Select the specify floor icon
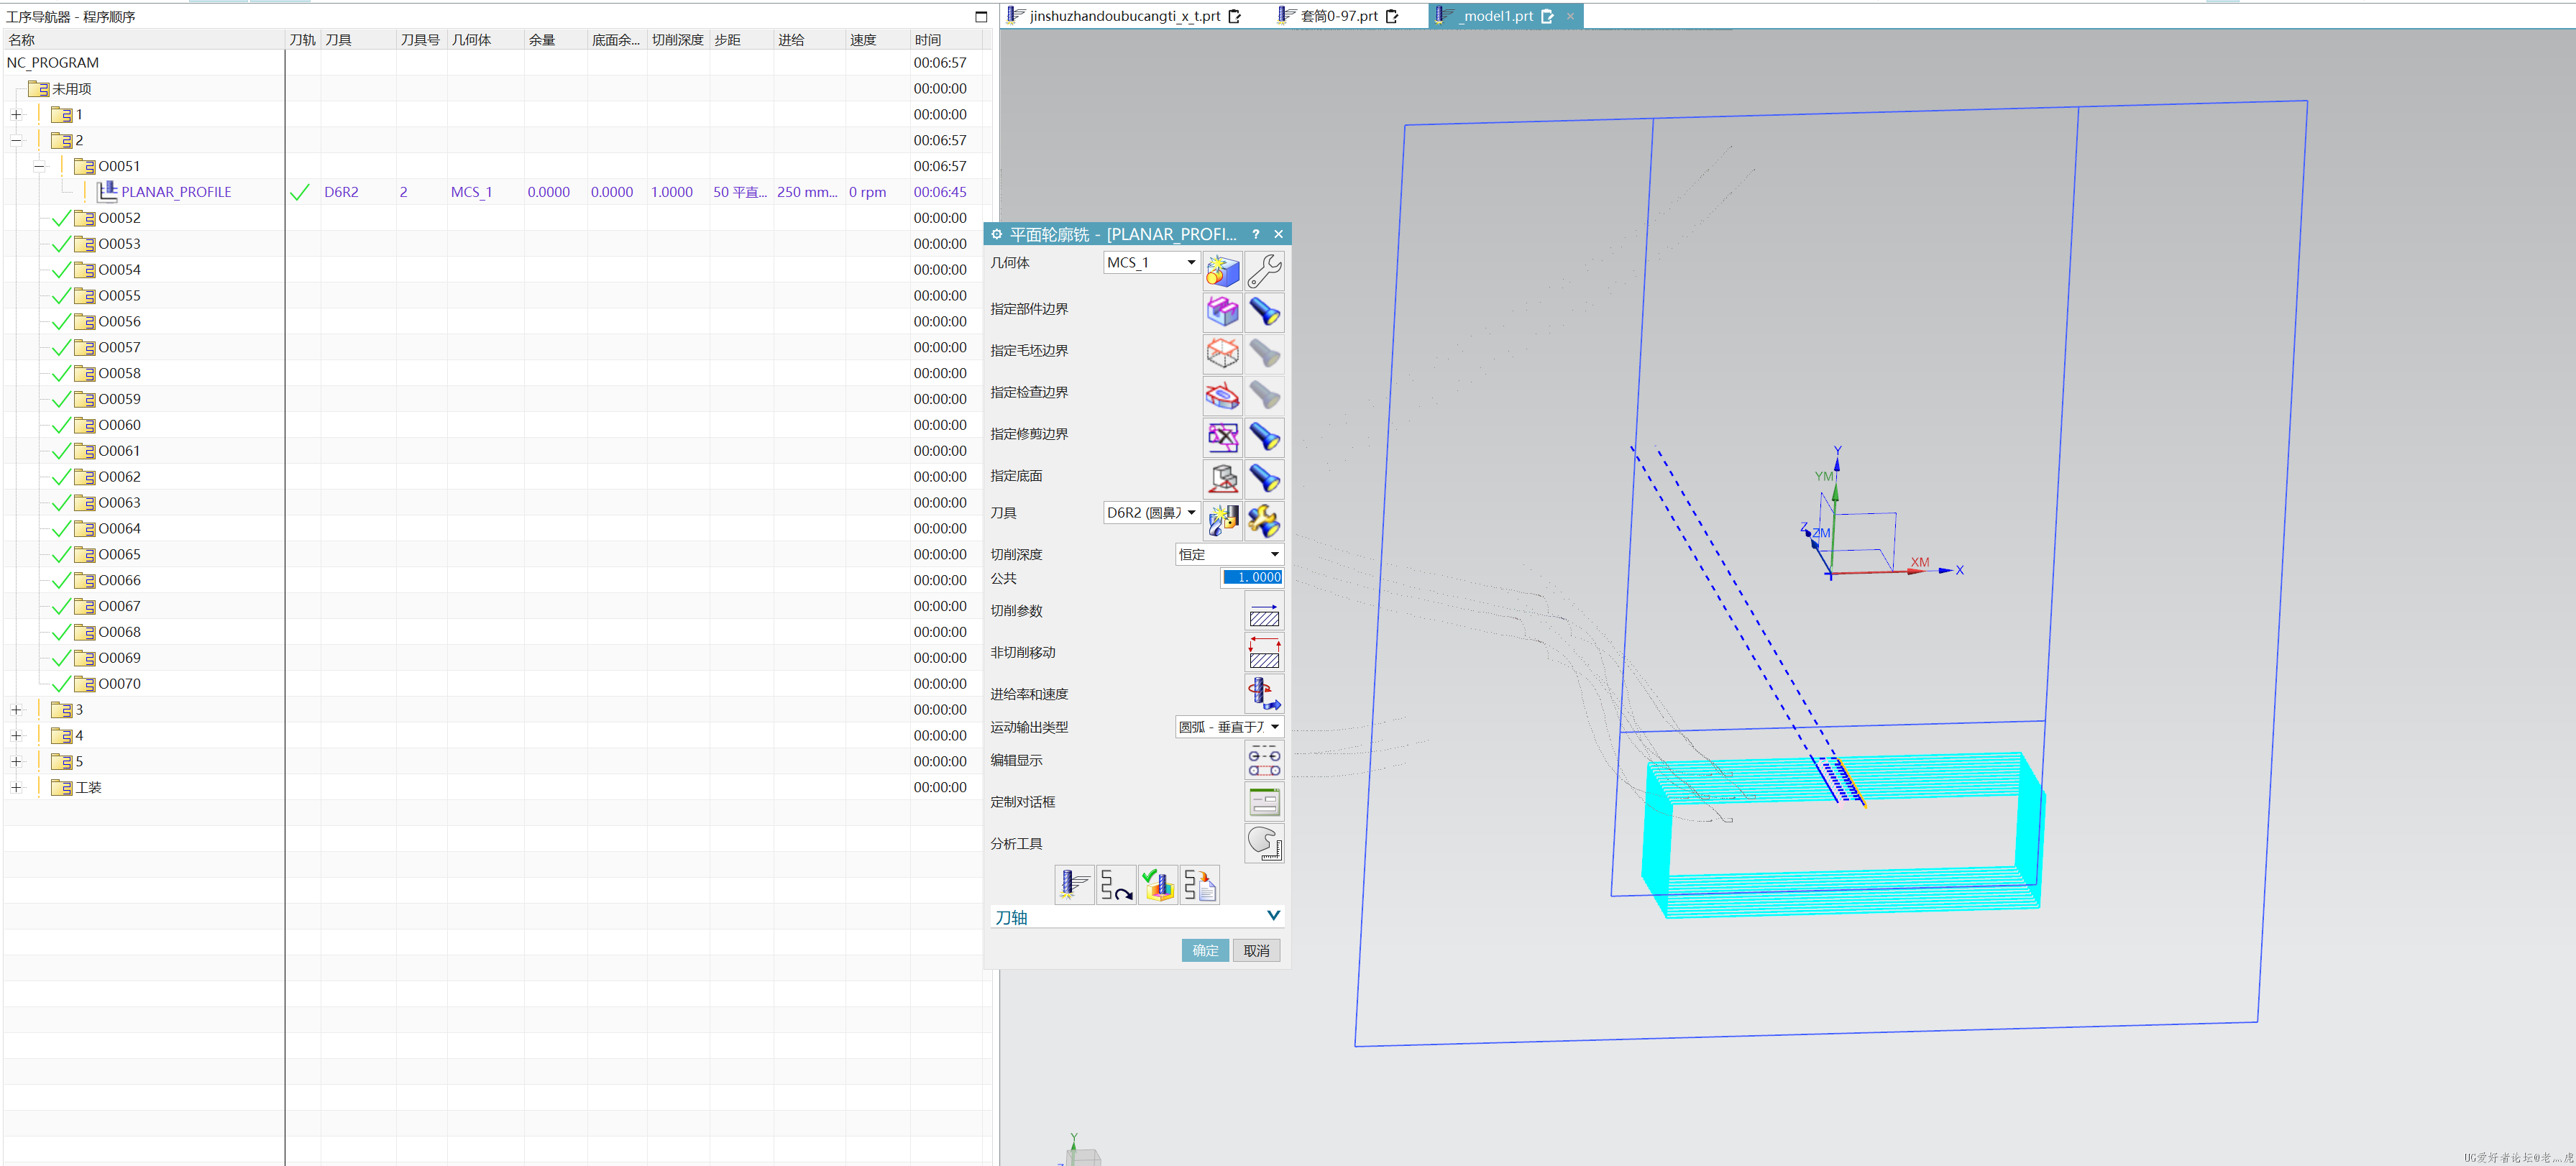The width and height of the screenshot is (2576, 1166). click(1222, 480)
